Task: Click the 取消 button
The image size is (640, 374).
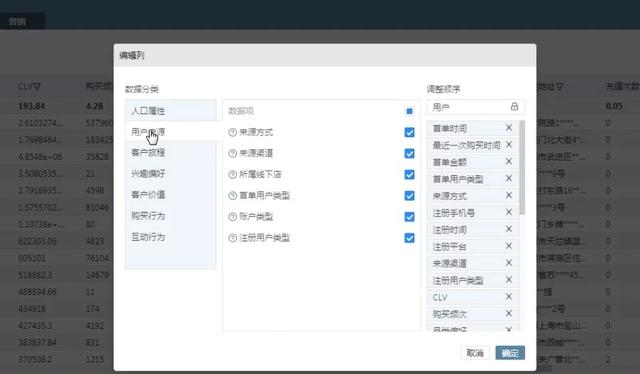Action: coord(475,353)
